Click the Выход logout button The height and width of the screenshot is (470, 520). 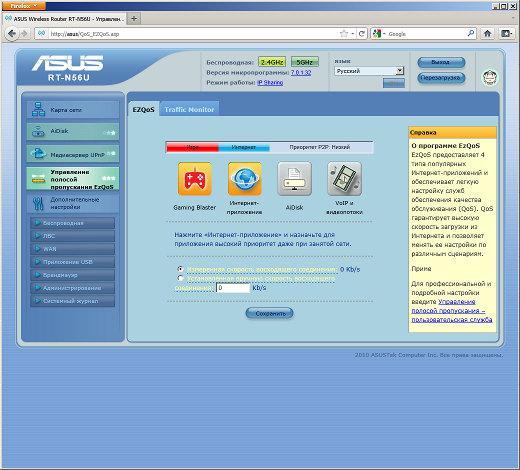coord(441,62)
